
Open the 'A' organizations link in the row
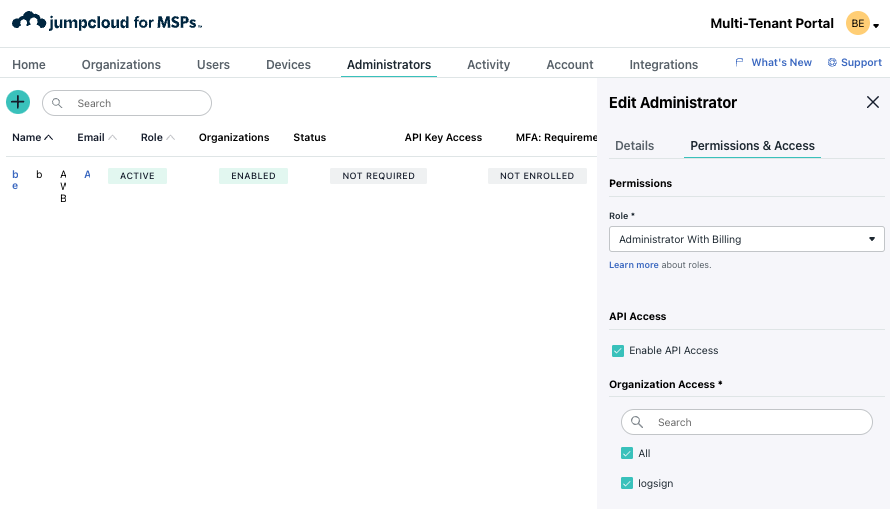87,174
